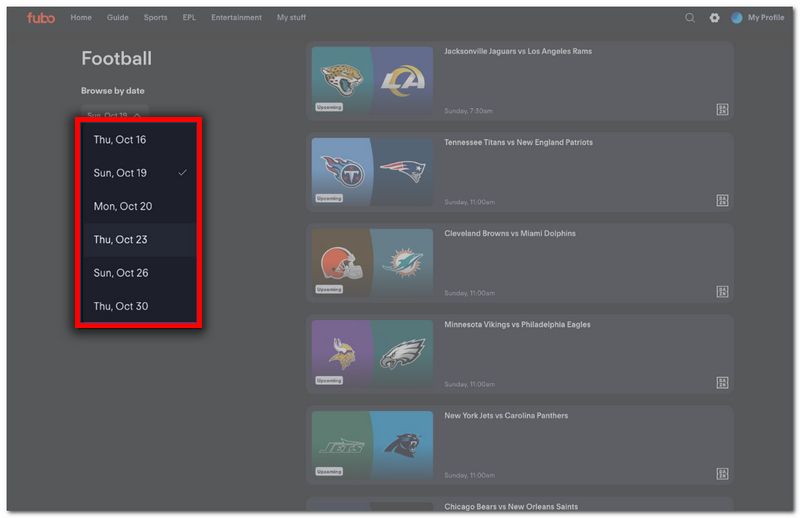Click Sunday, 11:00am time on Vikings card
The width and height of the screenshot is (800, 518).
[x=469, y=384]
